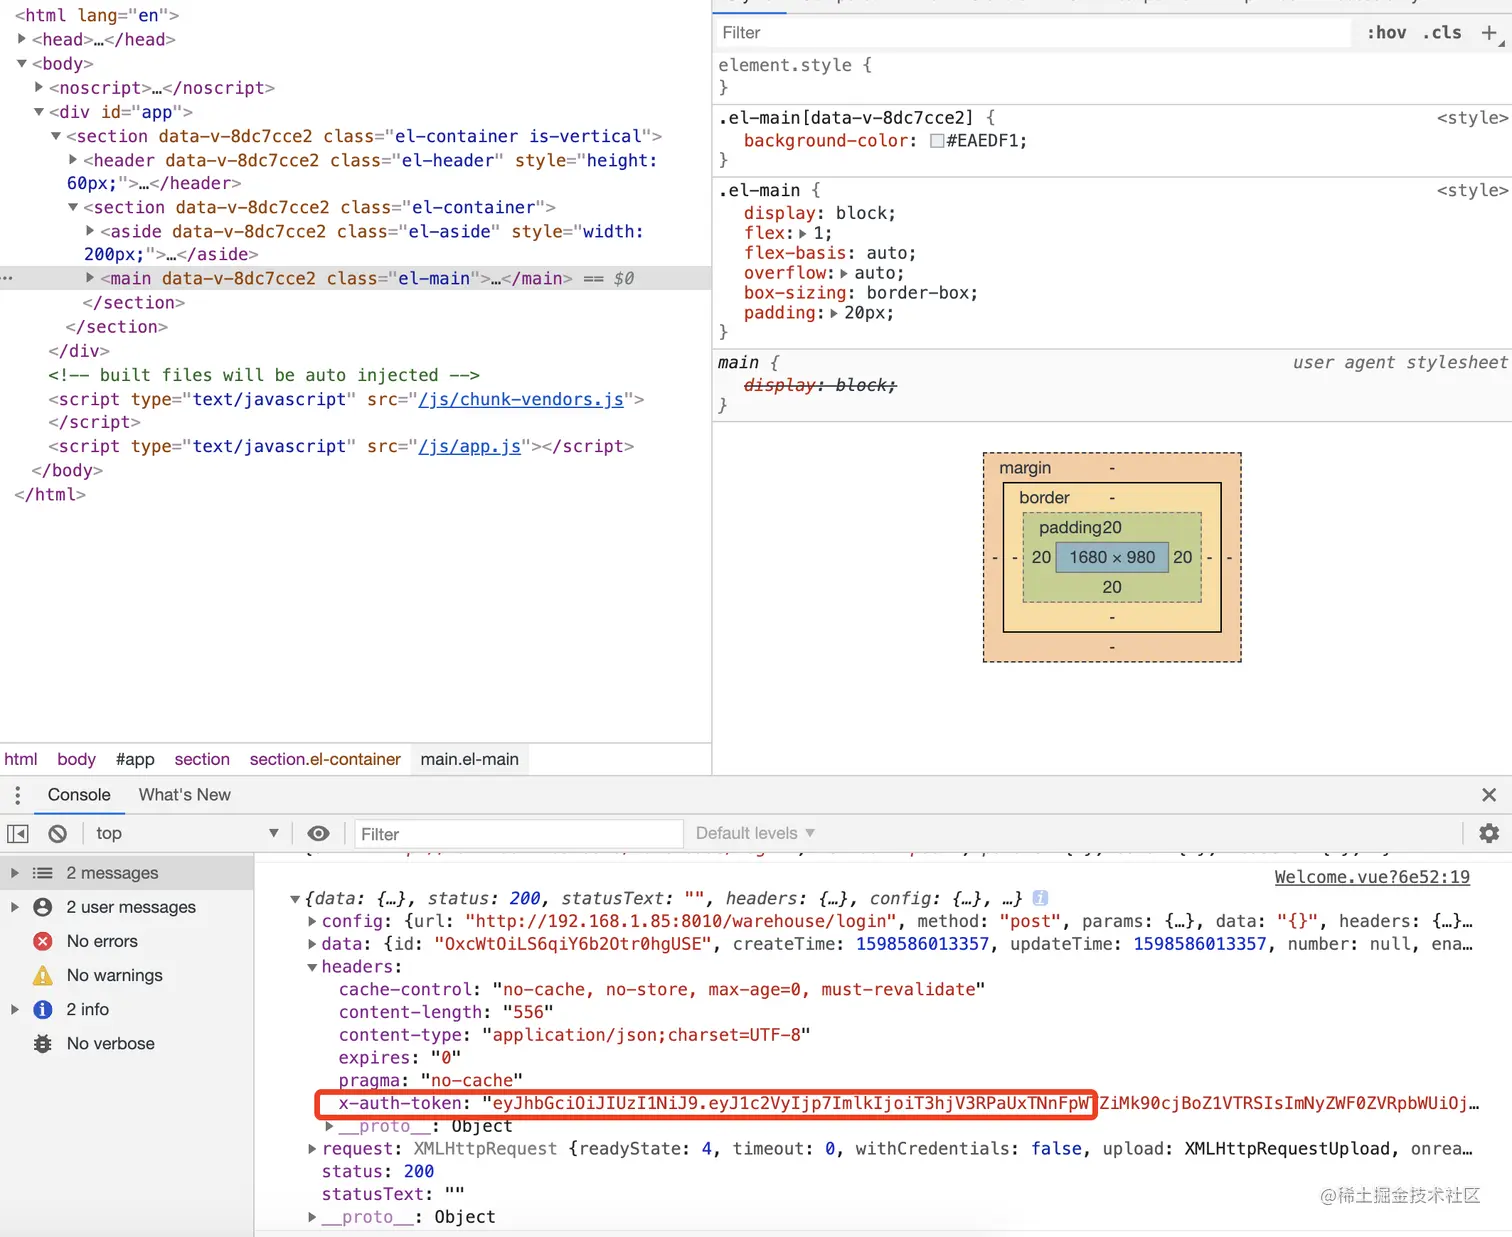Click the box-sizing: border-box declaration
Screen dimensions: 1512x1237
tap(861, 293)
